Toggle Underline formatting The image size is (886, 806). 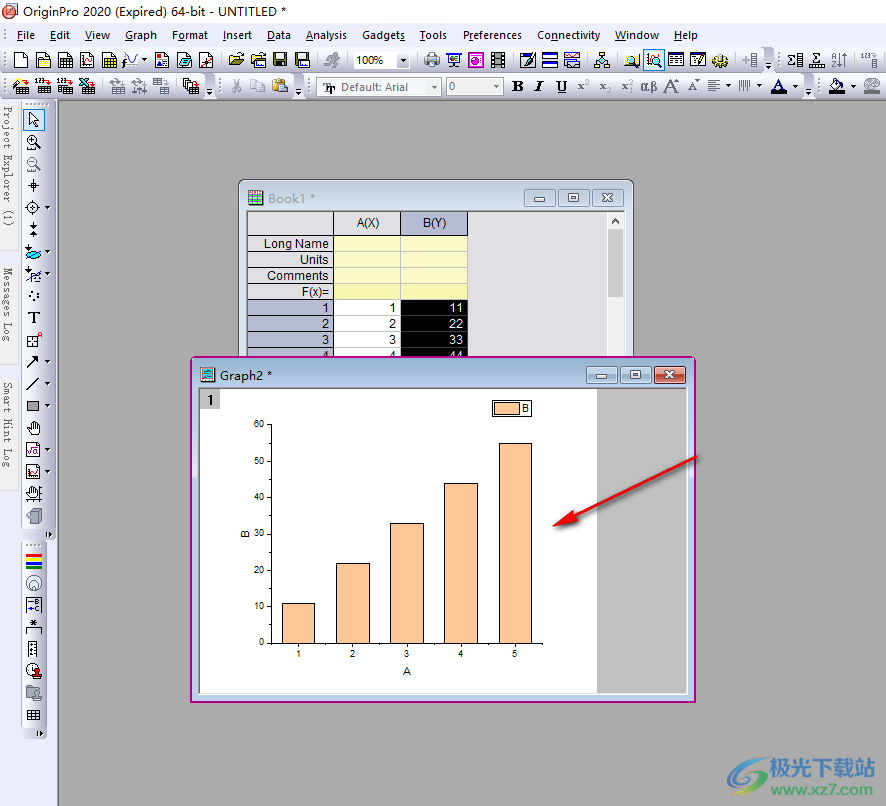(x=561, y=86)
